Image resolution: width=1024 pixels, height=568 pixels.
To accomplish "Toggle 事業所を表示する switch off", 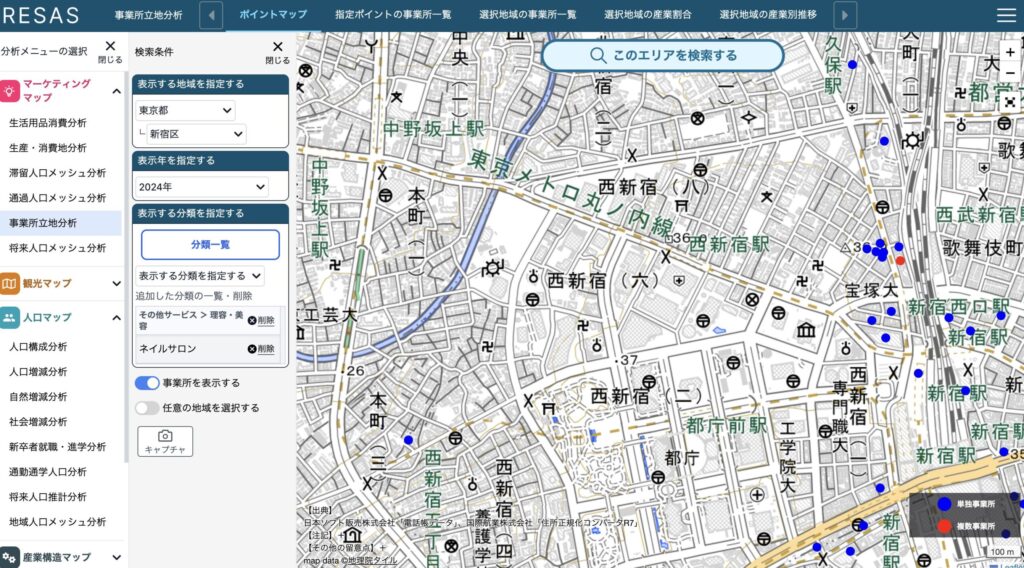I will click(x=147, y=383).
